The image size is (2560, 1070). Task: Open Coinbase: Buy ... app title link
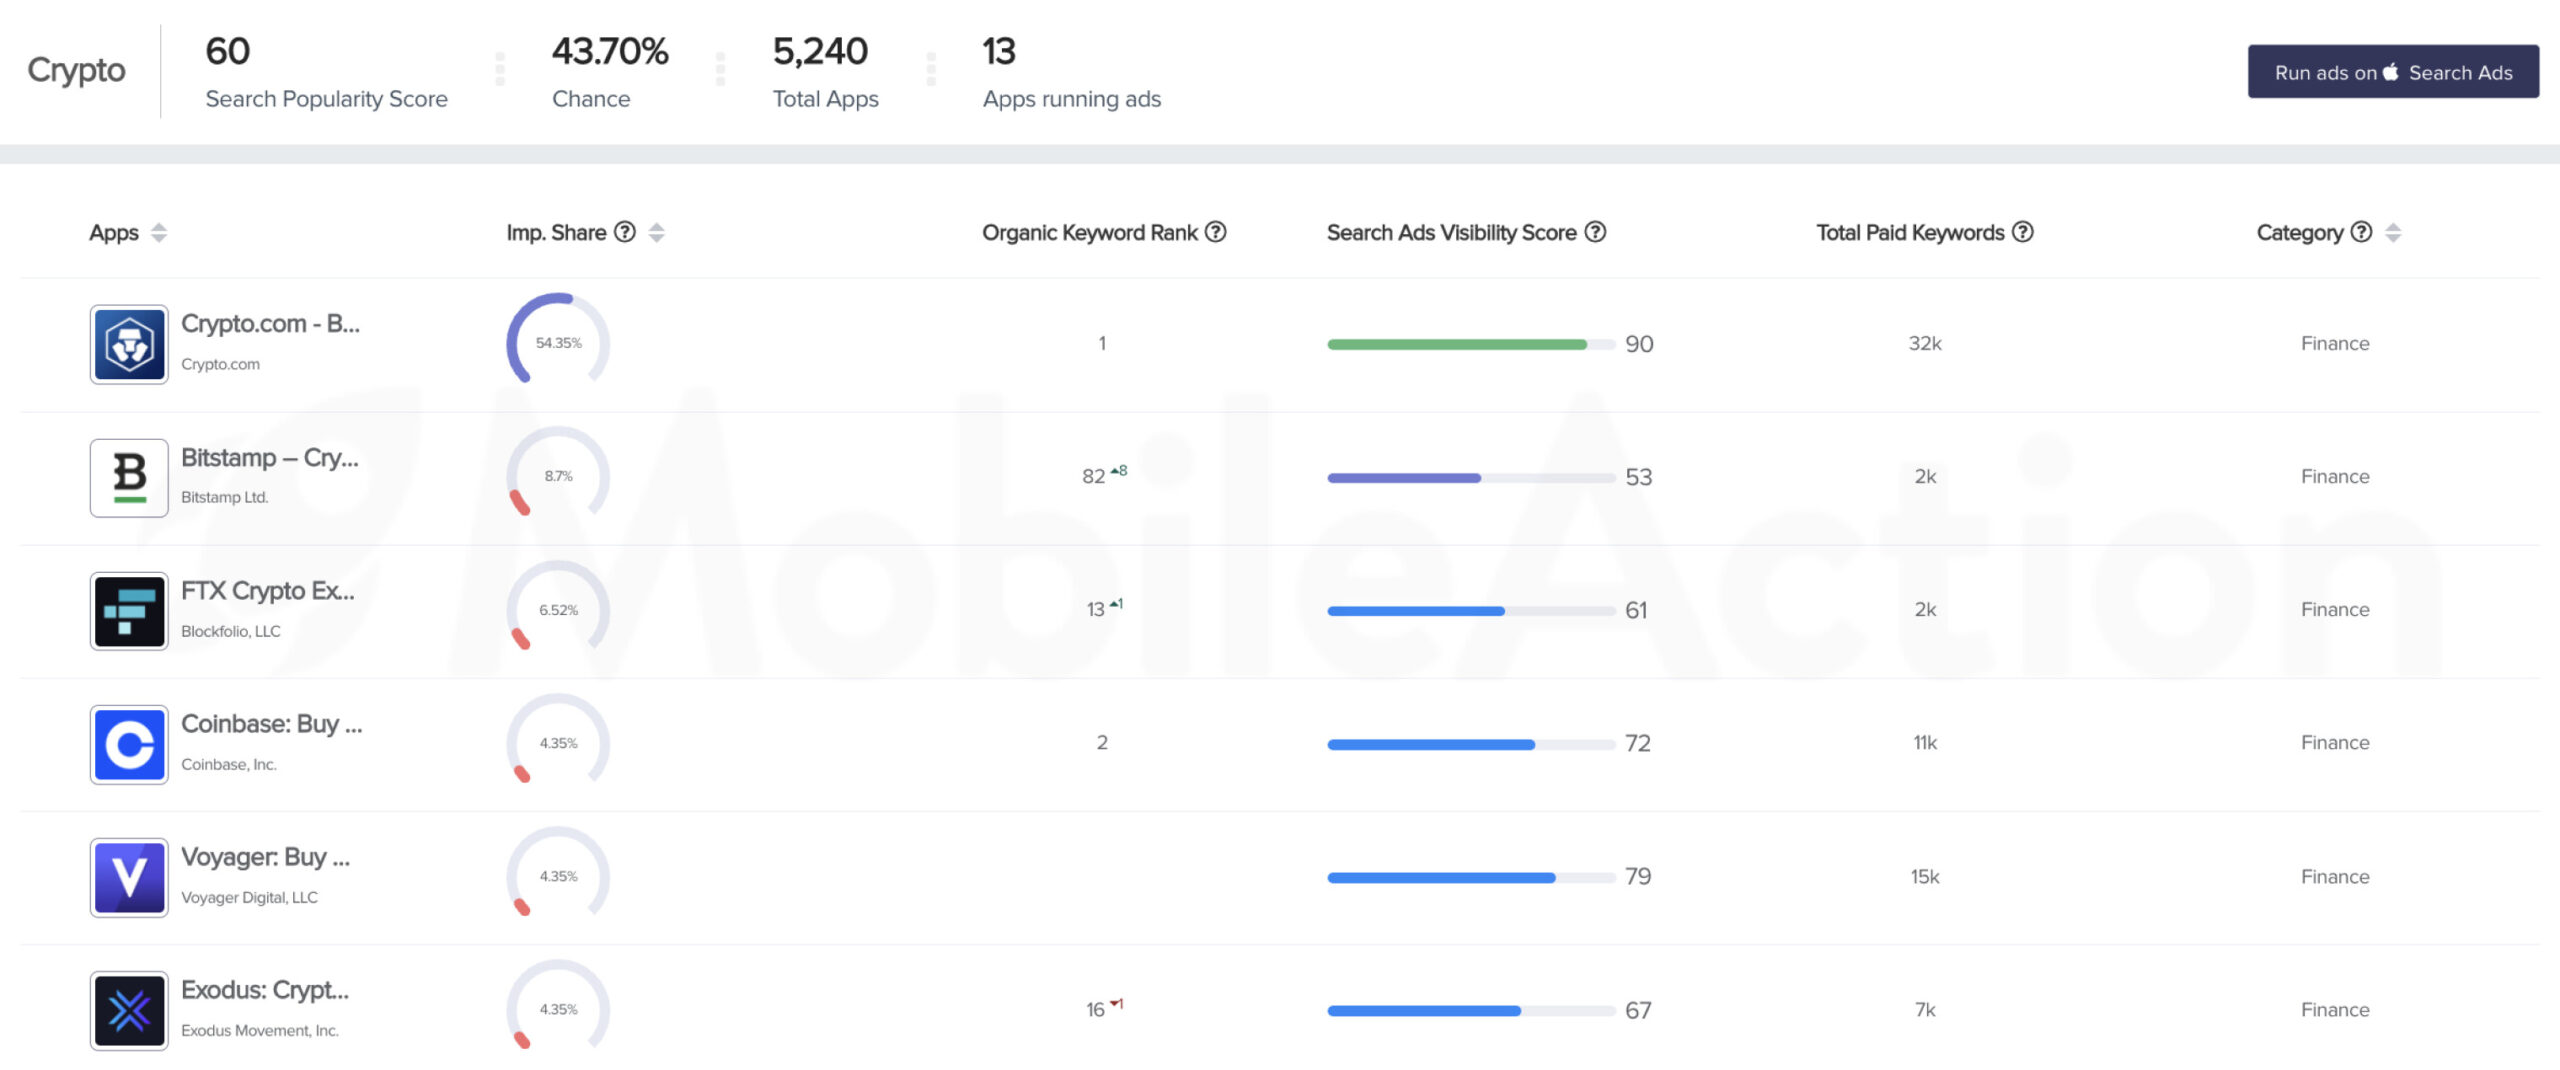click(272, 724)
